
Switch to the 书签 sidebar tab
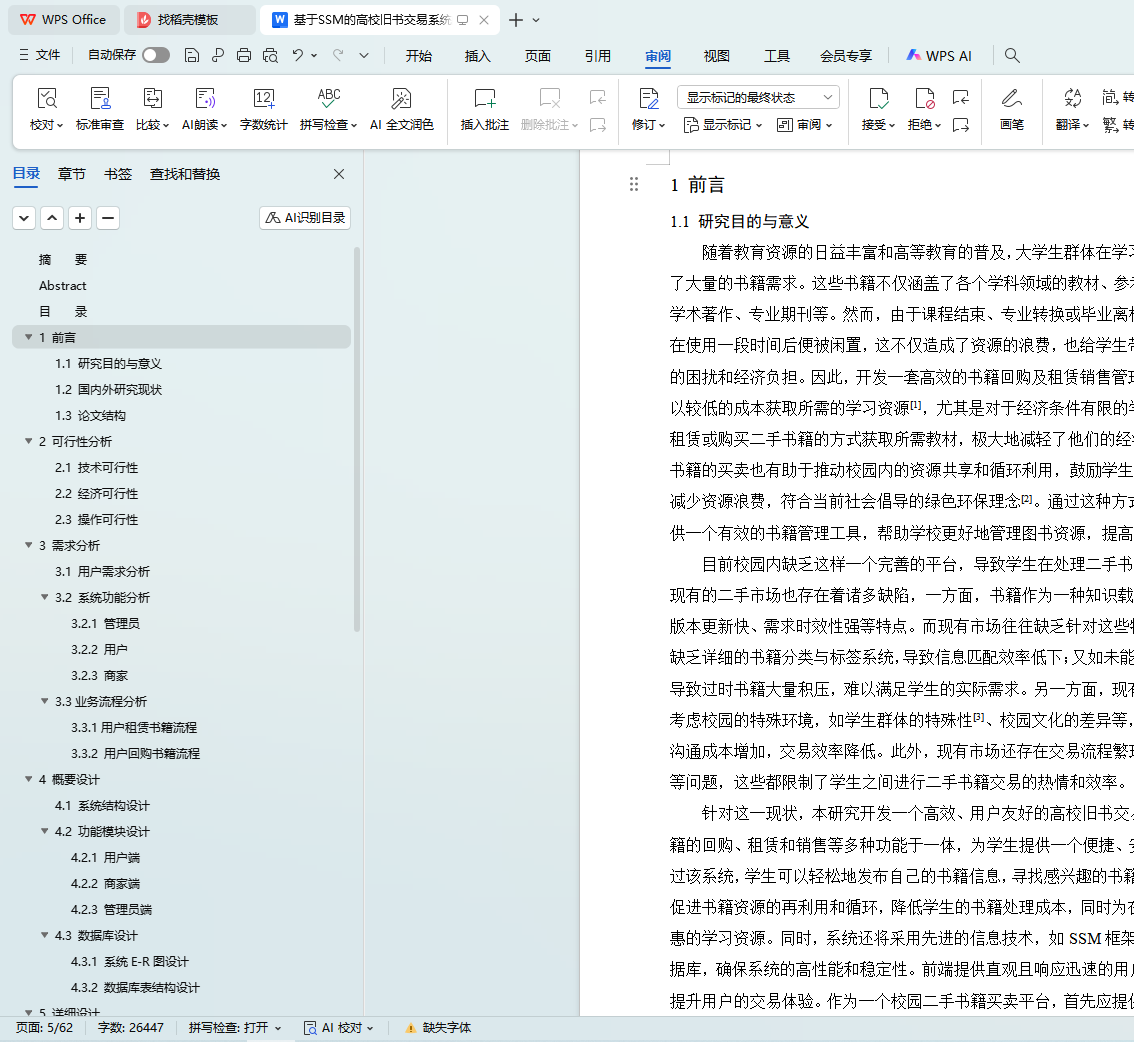pyautogui.click(x=118, y=174)
